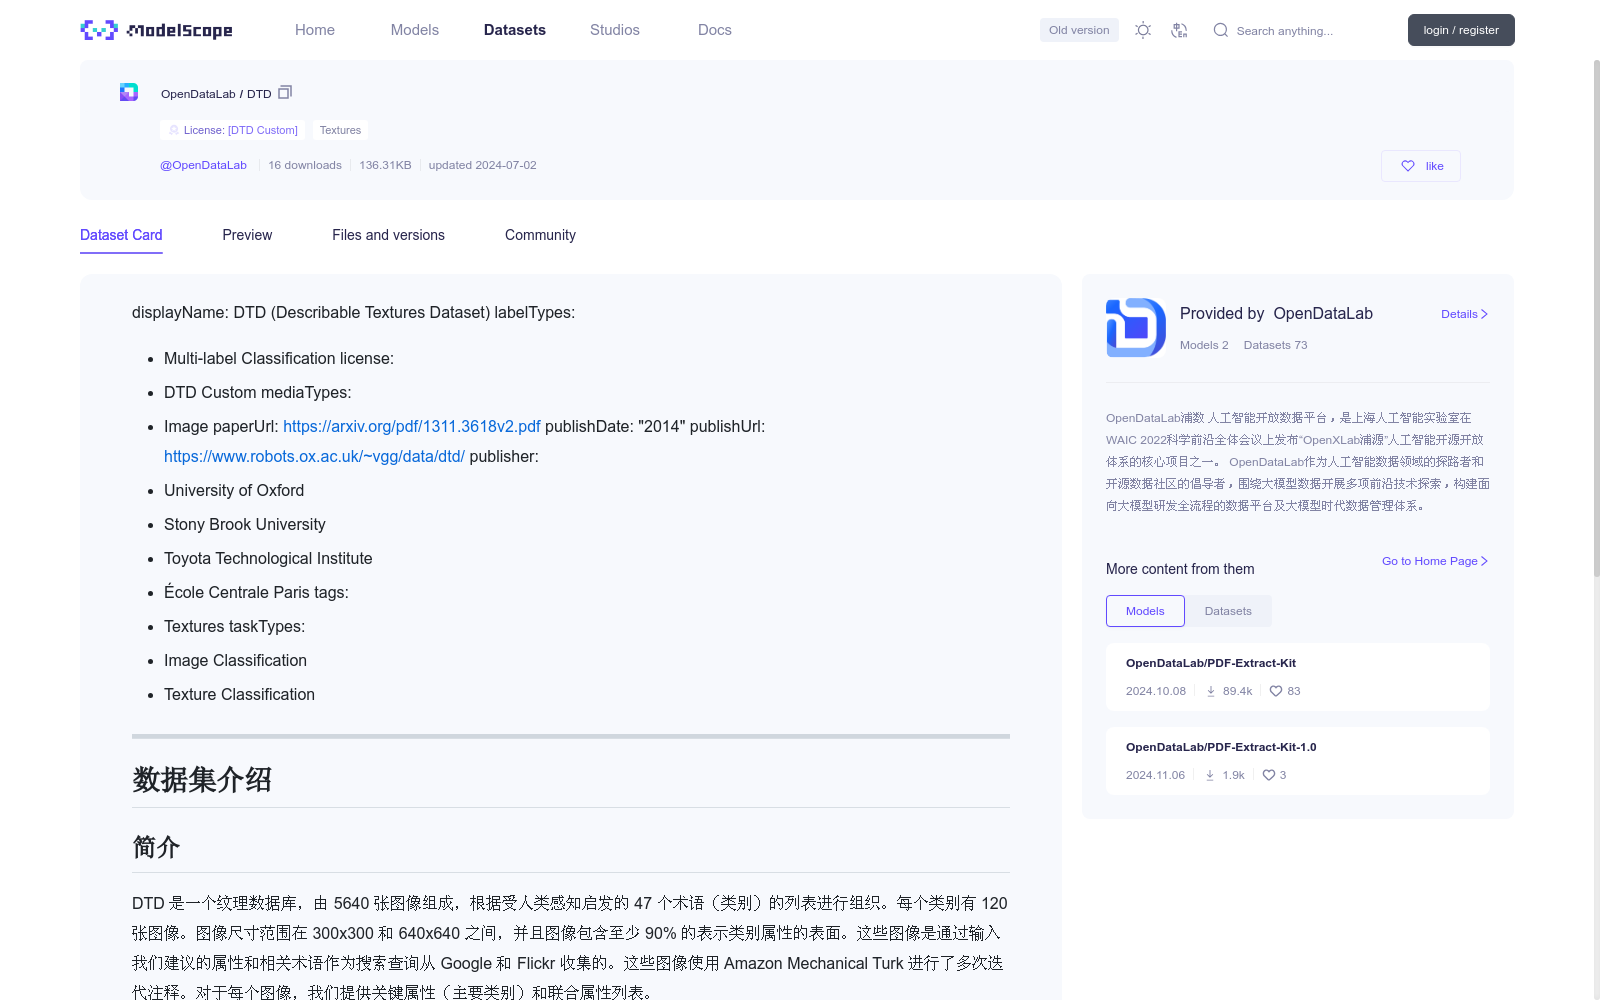The width and height of the screenshot is (1600, 1000).
Task: Open the large OpenDataLab provider logo
Action: tap(1136, 328)
